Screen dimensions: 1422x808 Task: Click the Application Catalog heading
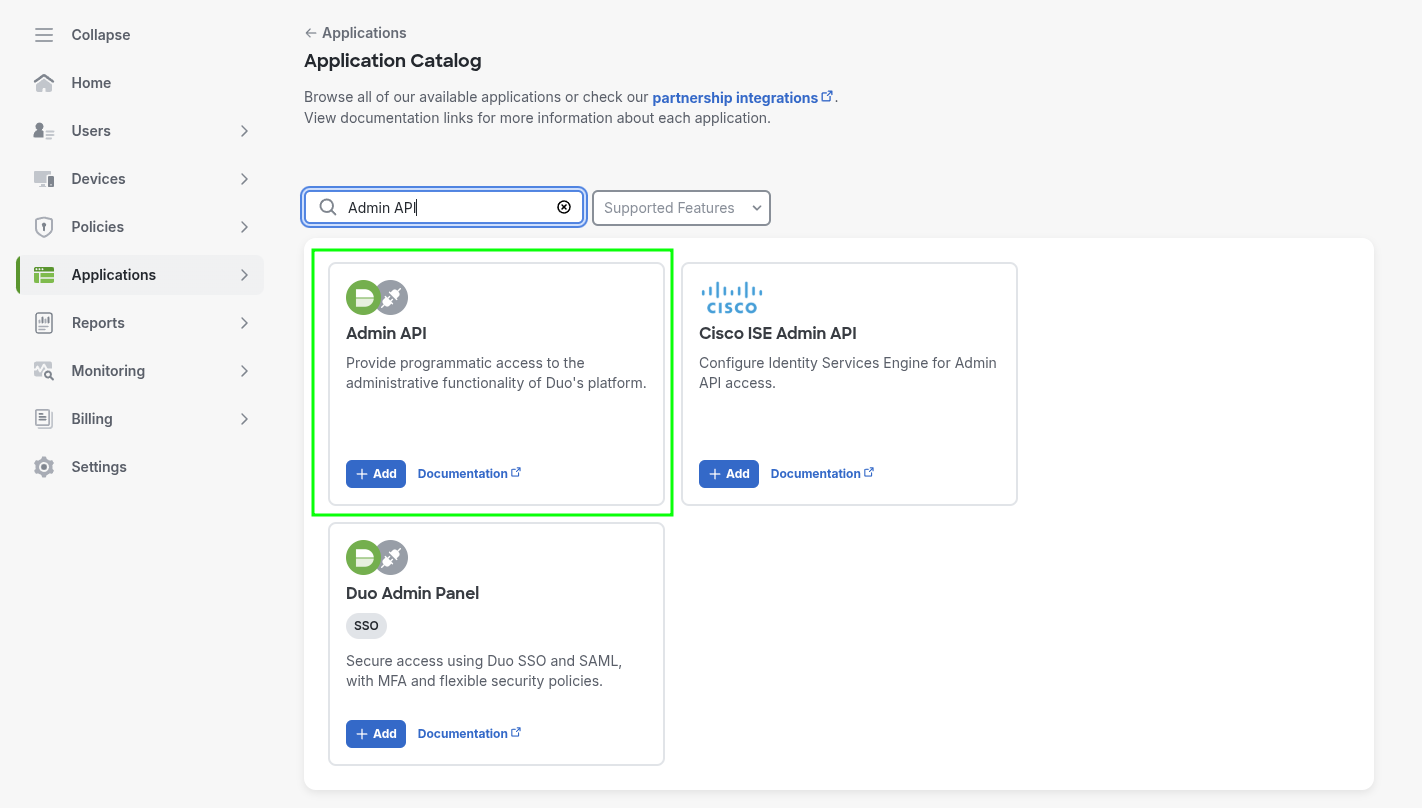pos(393,61)
